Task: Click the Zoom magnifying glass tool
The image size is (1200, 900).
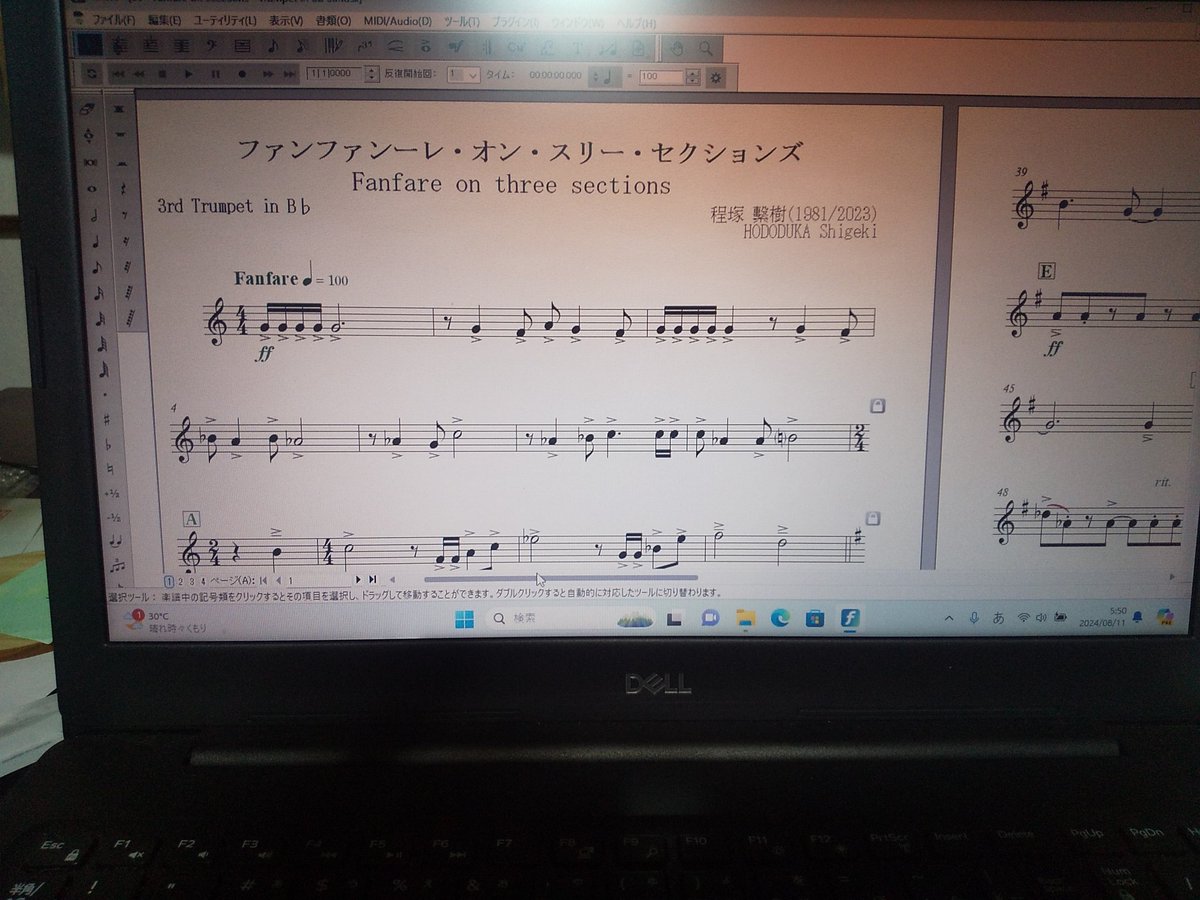Action: click(706, 47)
